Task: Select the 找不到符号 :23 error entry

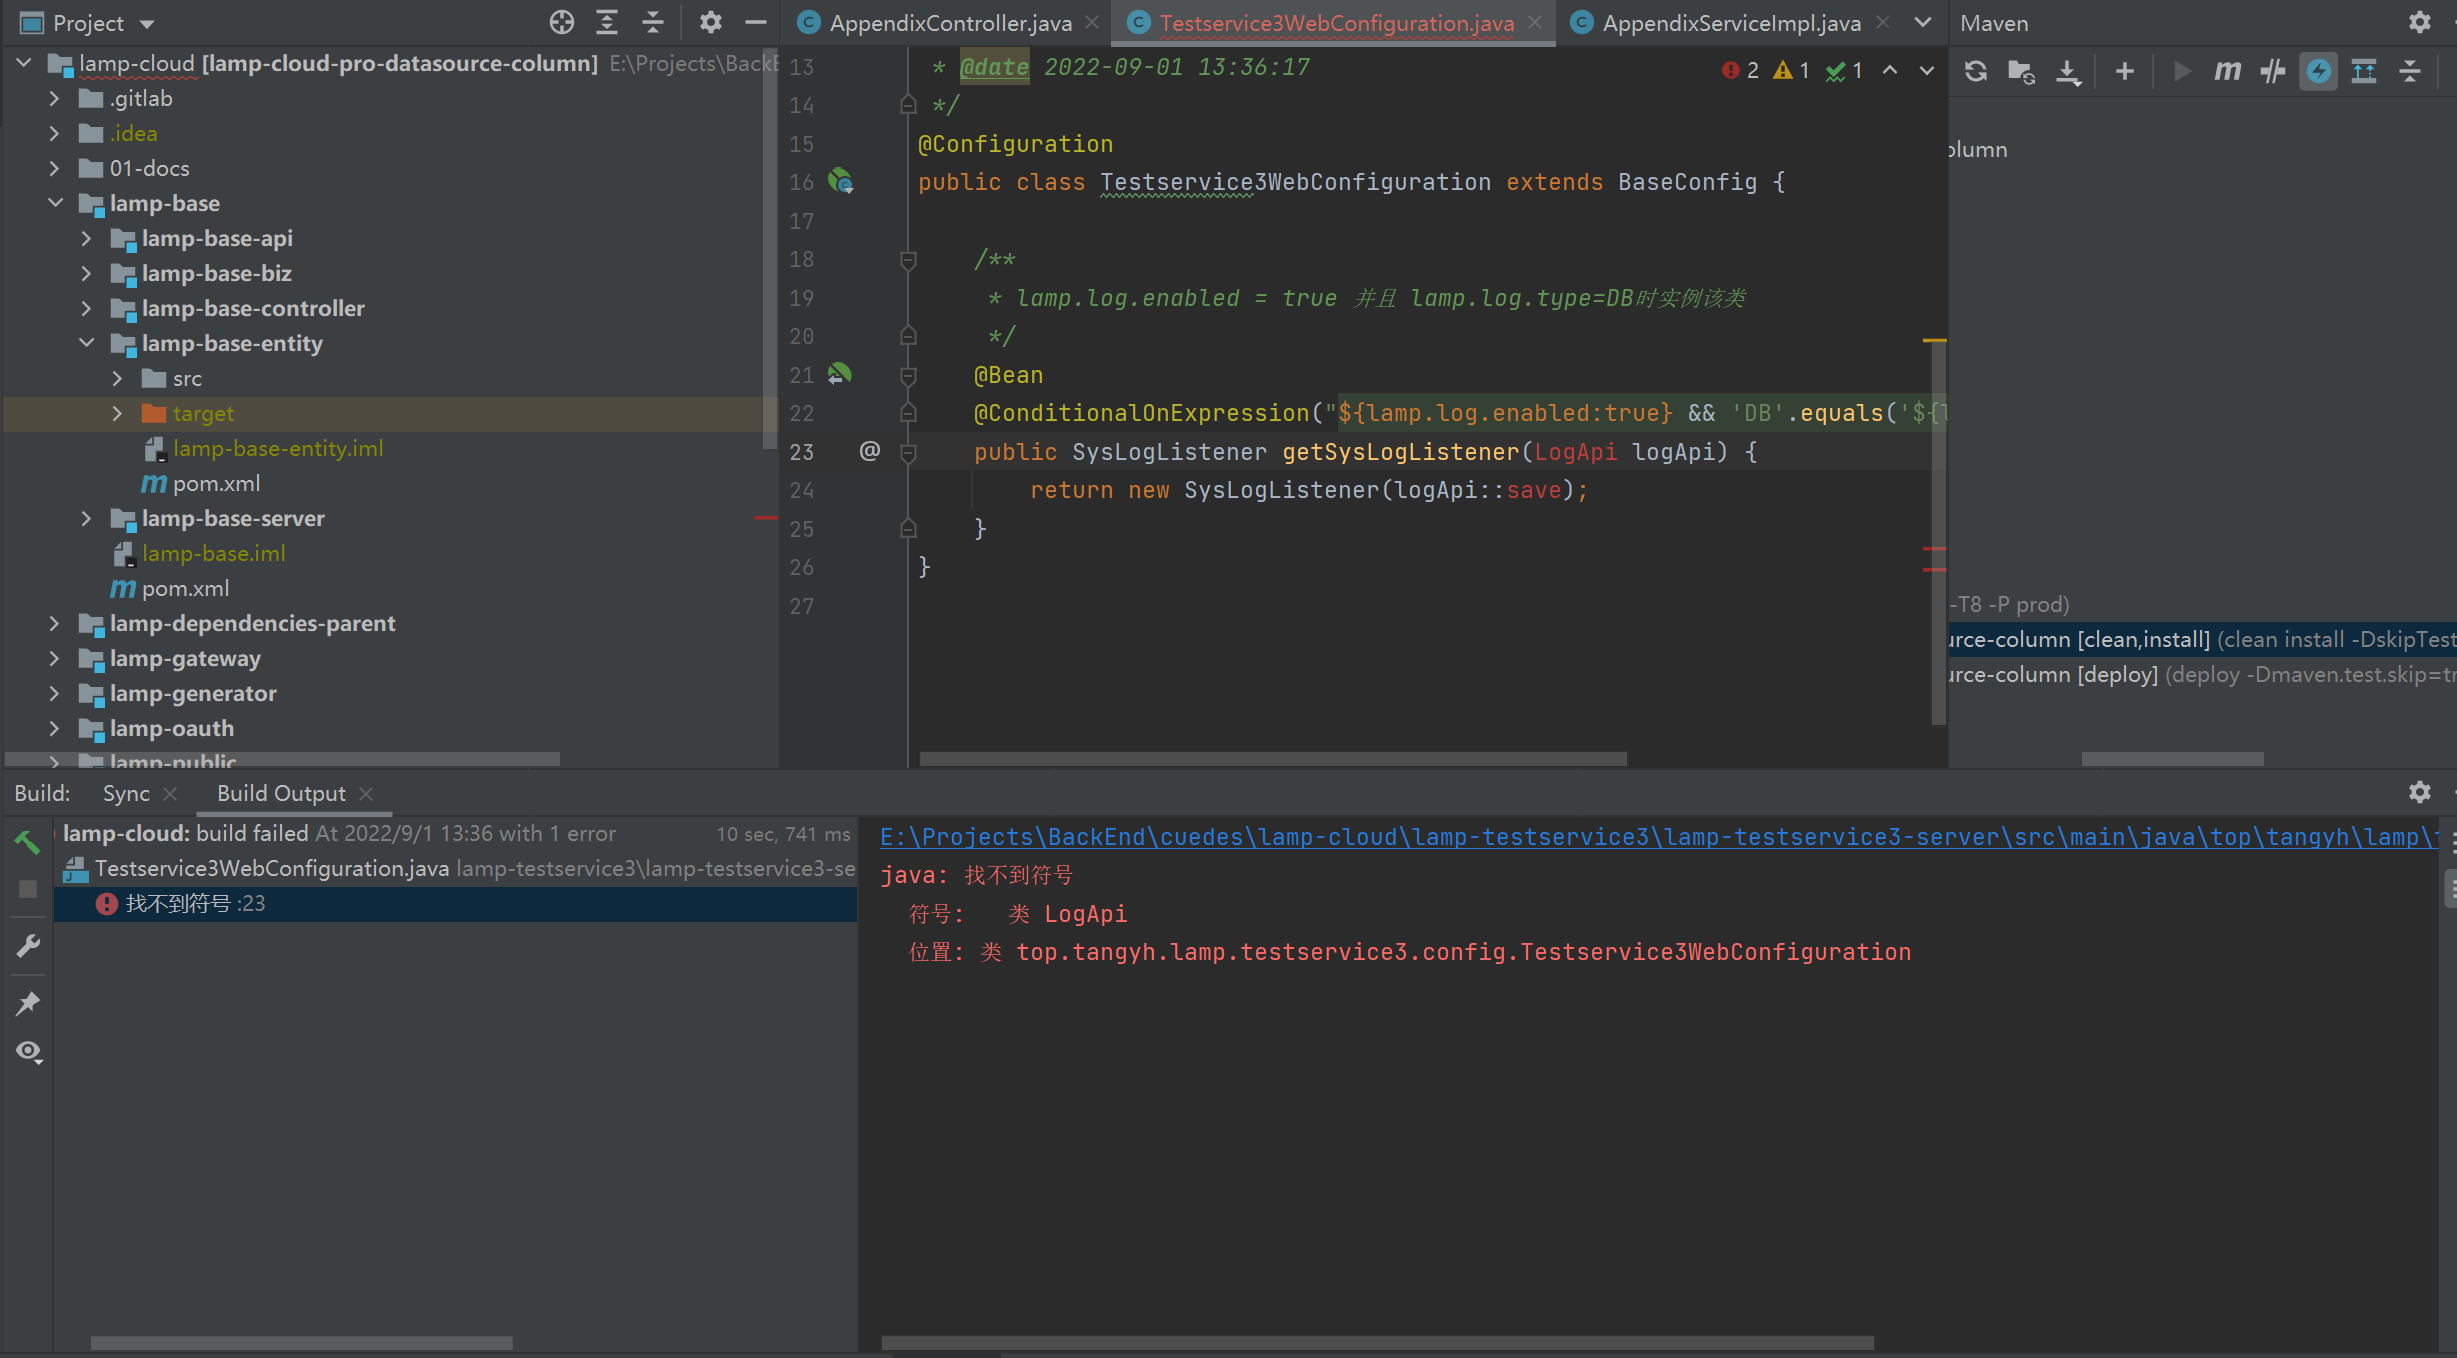Action: 196,902
